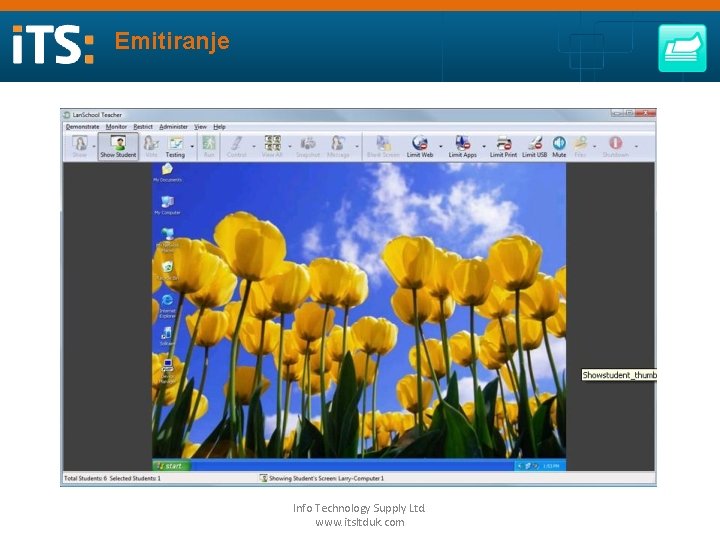
Task: Expand the Message dropdown arrow
Action: pos(357,146)
